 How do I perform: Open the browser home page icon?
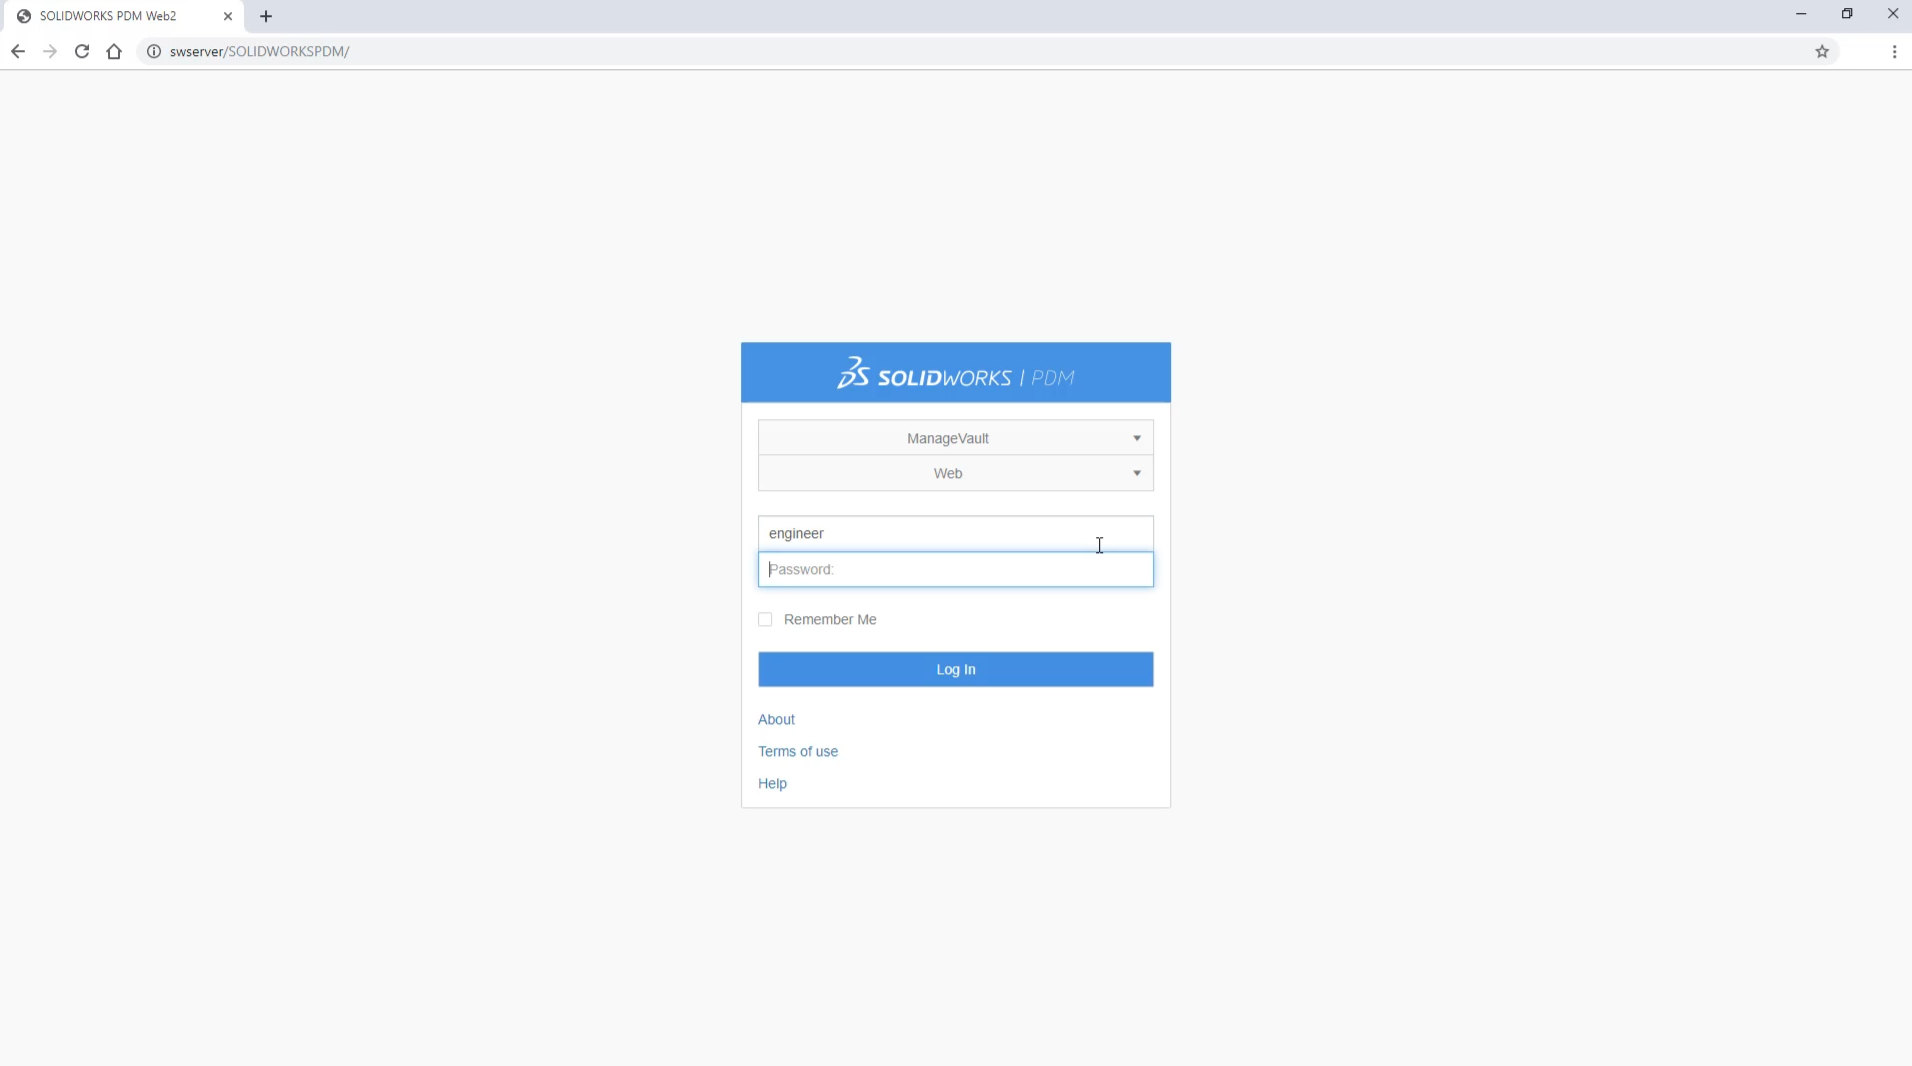point(114,51)
